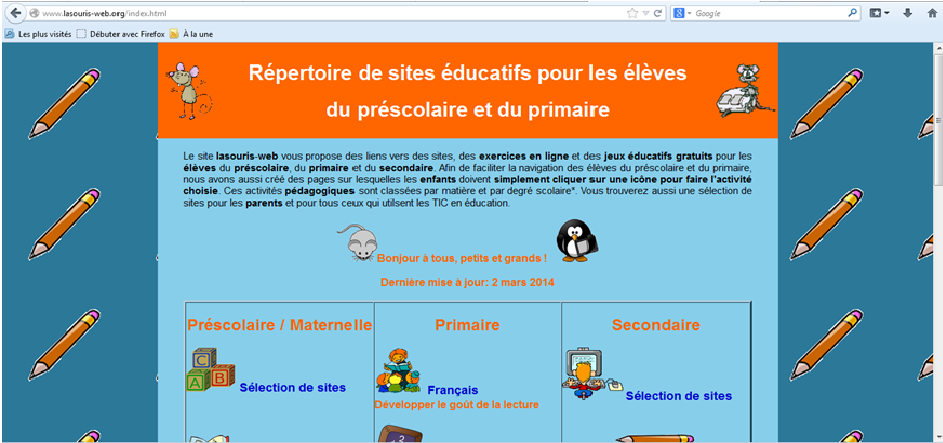Image resolution: width=943 pixels, height=443 pixels.
Task: Click the penguin image beside the greeting
Action: pyautogui.click(x=577, y=241)
